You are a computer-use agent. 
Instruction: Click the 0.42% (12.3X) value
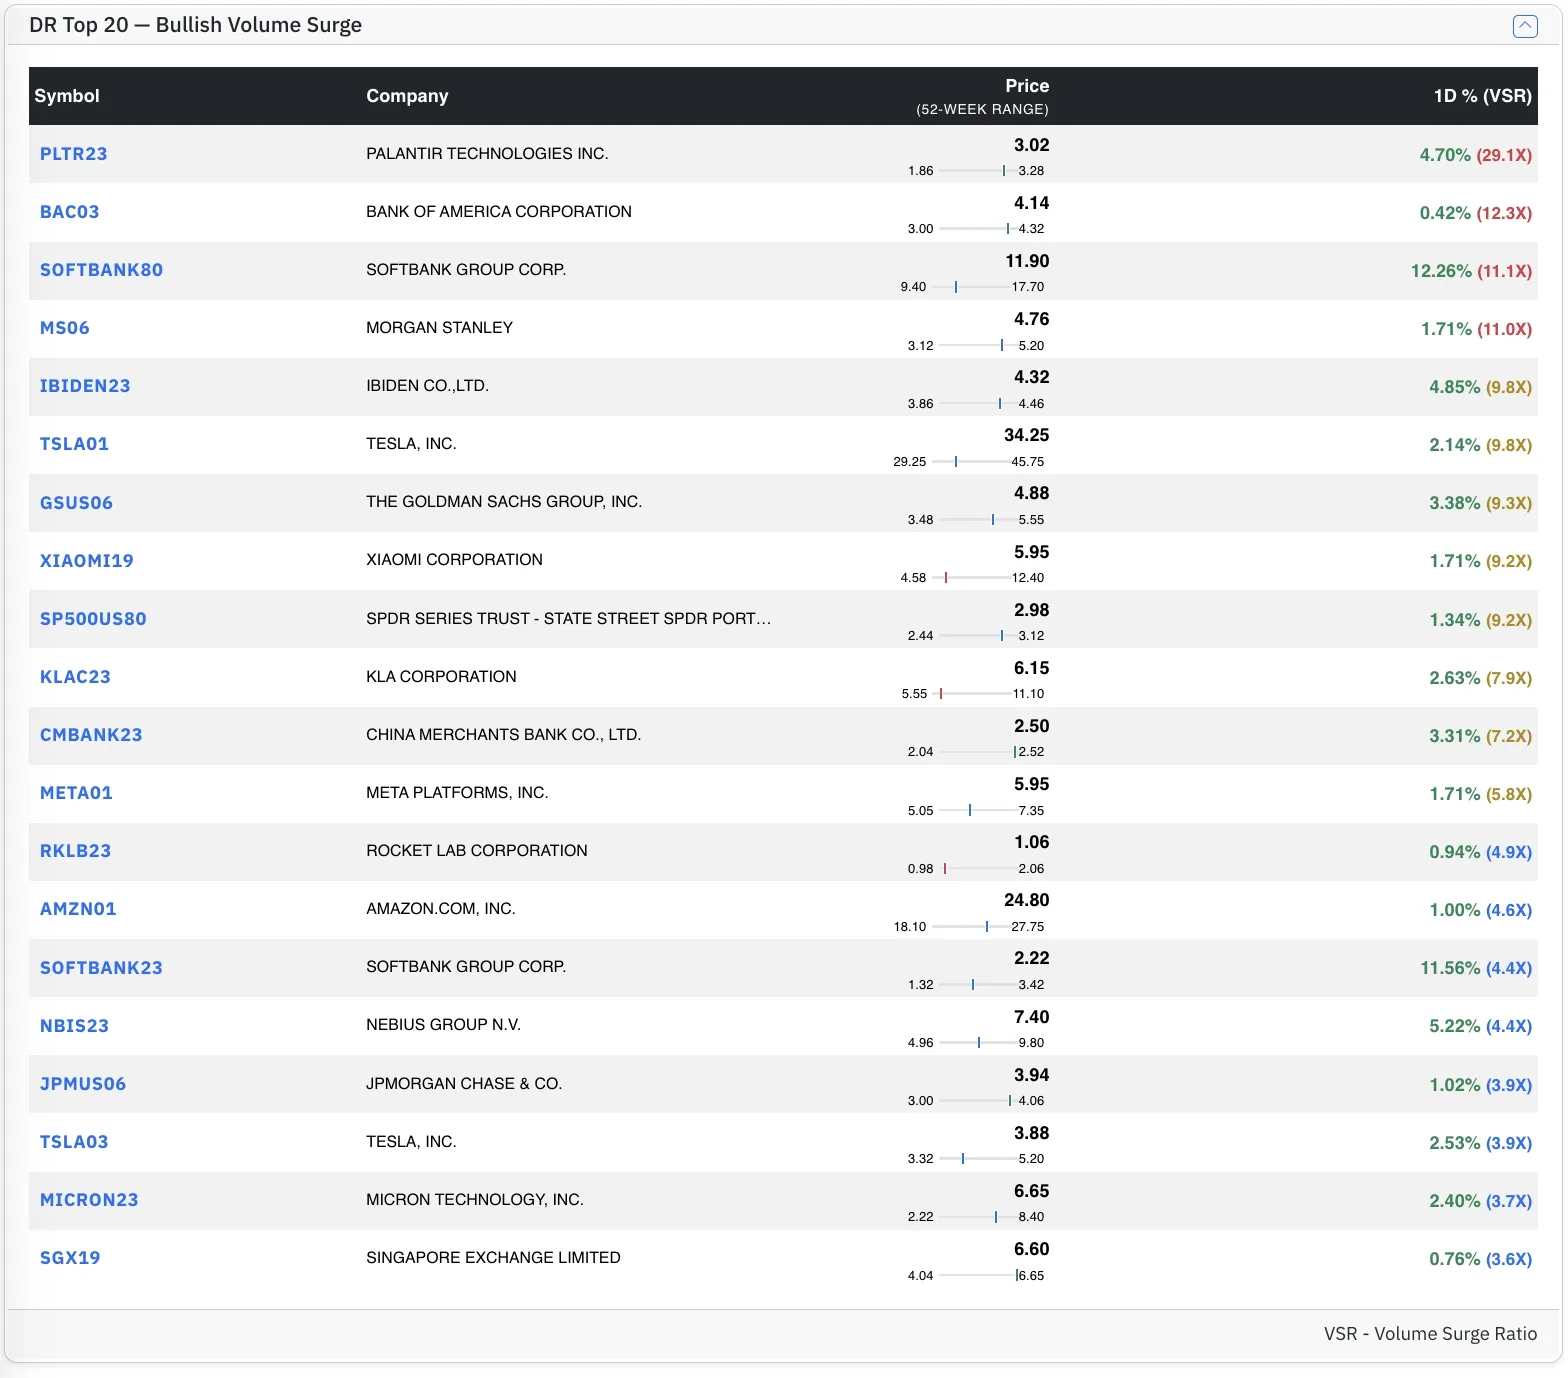pyautogui.click(x=1476, y=213)
